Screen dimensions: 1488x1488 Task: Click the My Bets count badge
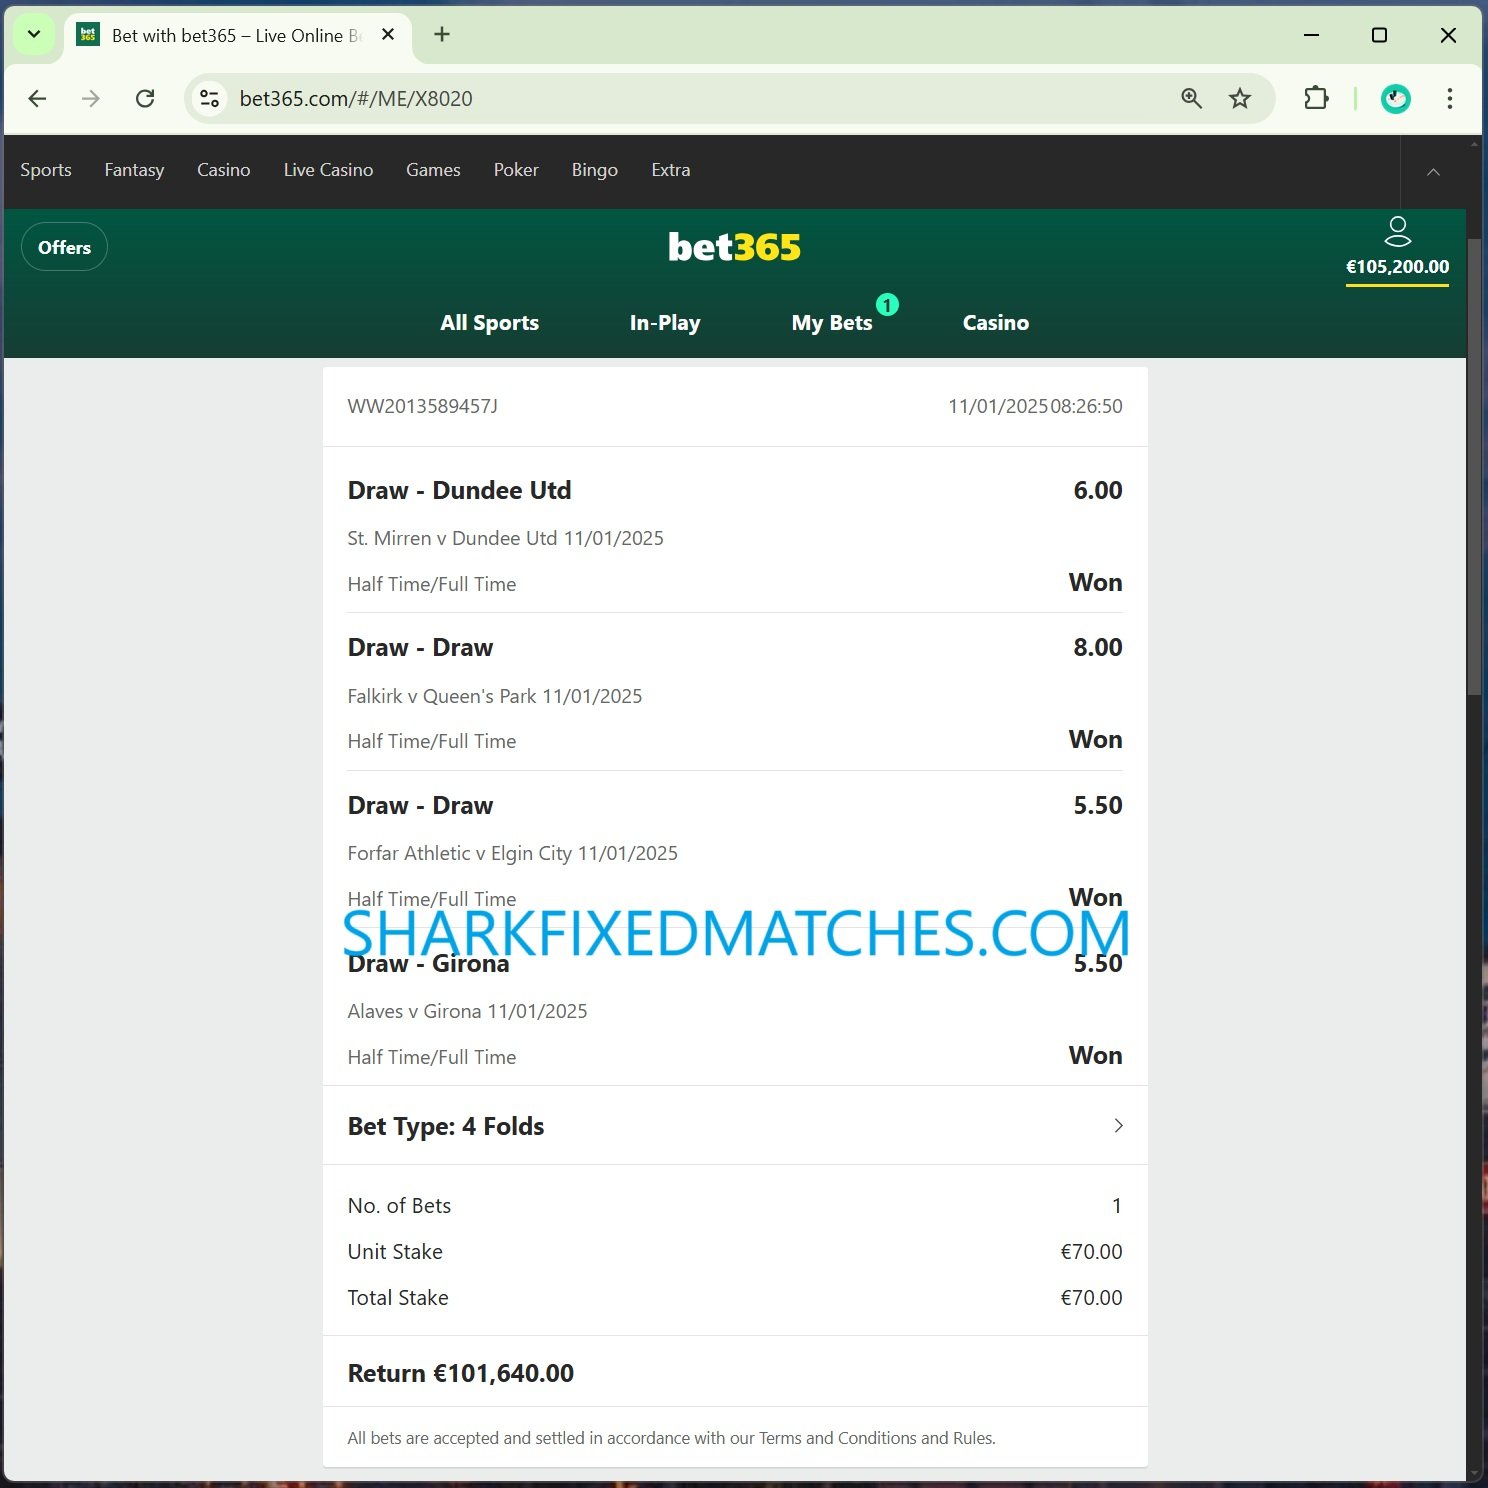coord(887,305)
